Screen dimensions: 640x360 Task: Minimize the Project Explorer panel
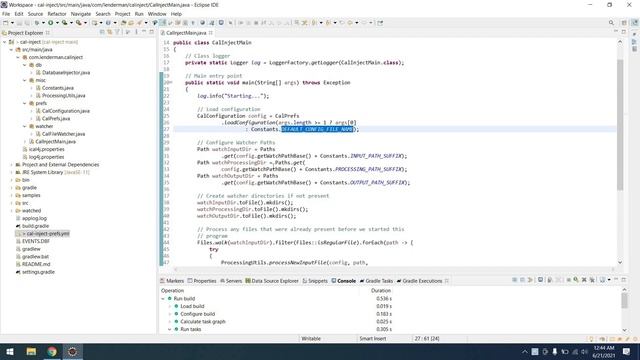(144, 32)
